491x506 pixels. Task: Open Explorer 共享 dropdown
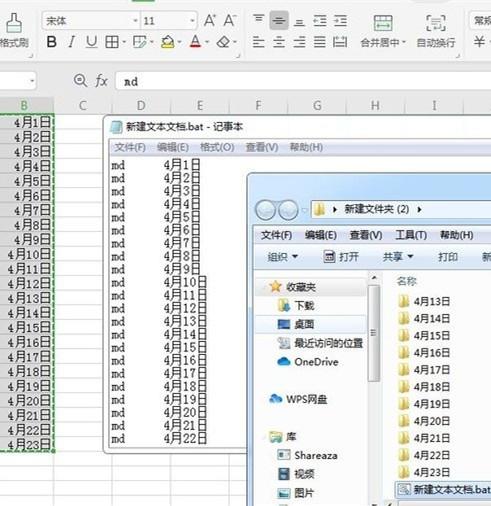pyautogui.click(x=398, y=257)
